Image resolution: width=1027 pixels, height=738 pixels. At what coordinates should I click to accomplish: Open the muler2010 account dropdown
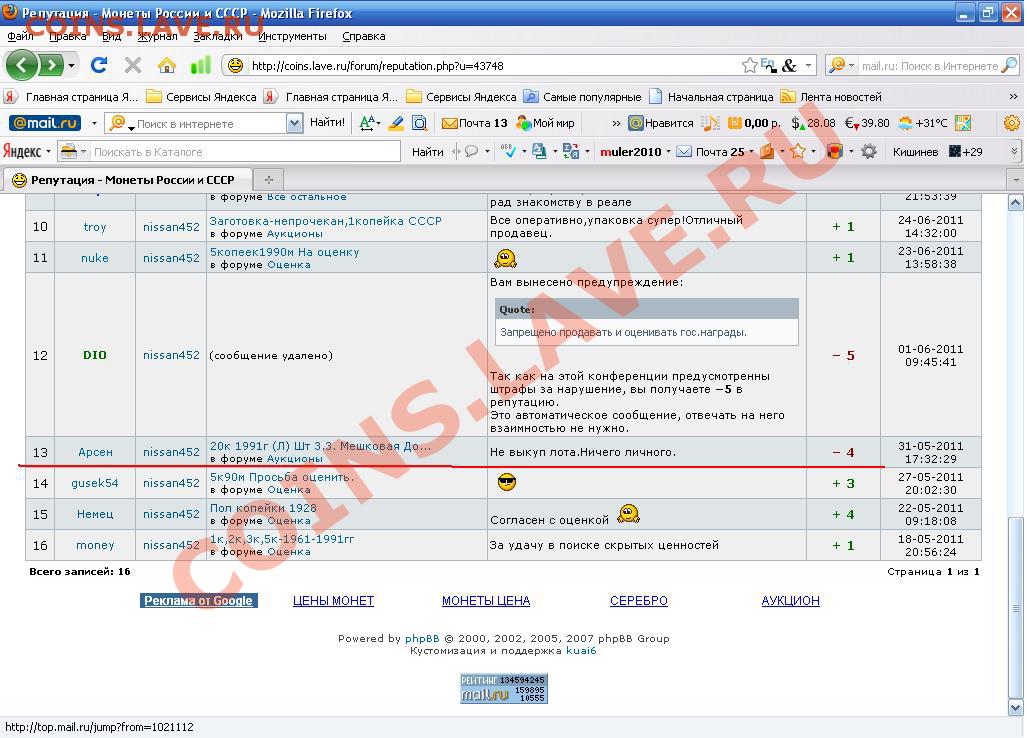pyautogui.click(x=635, y=152)
